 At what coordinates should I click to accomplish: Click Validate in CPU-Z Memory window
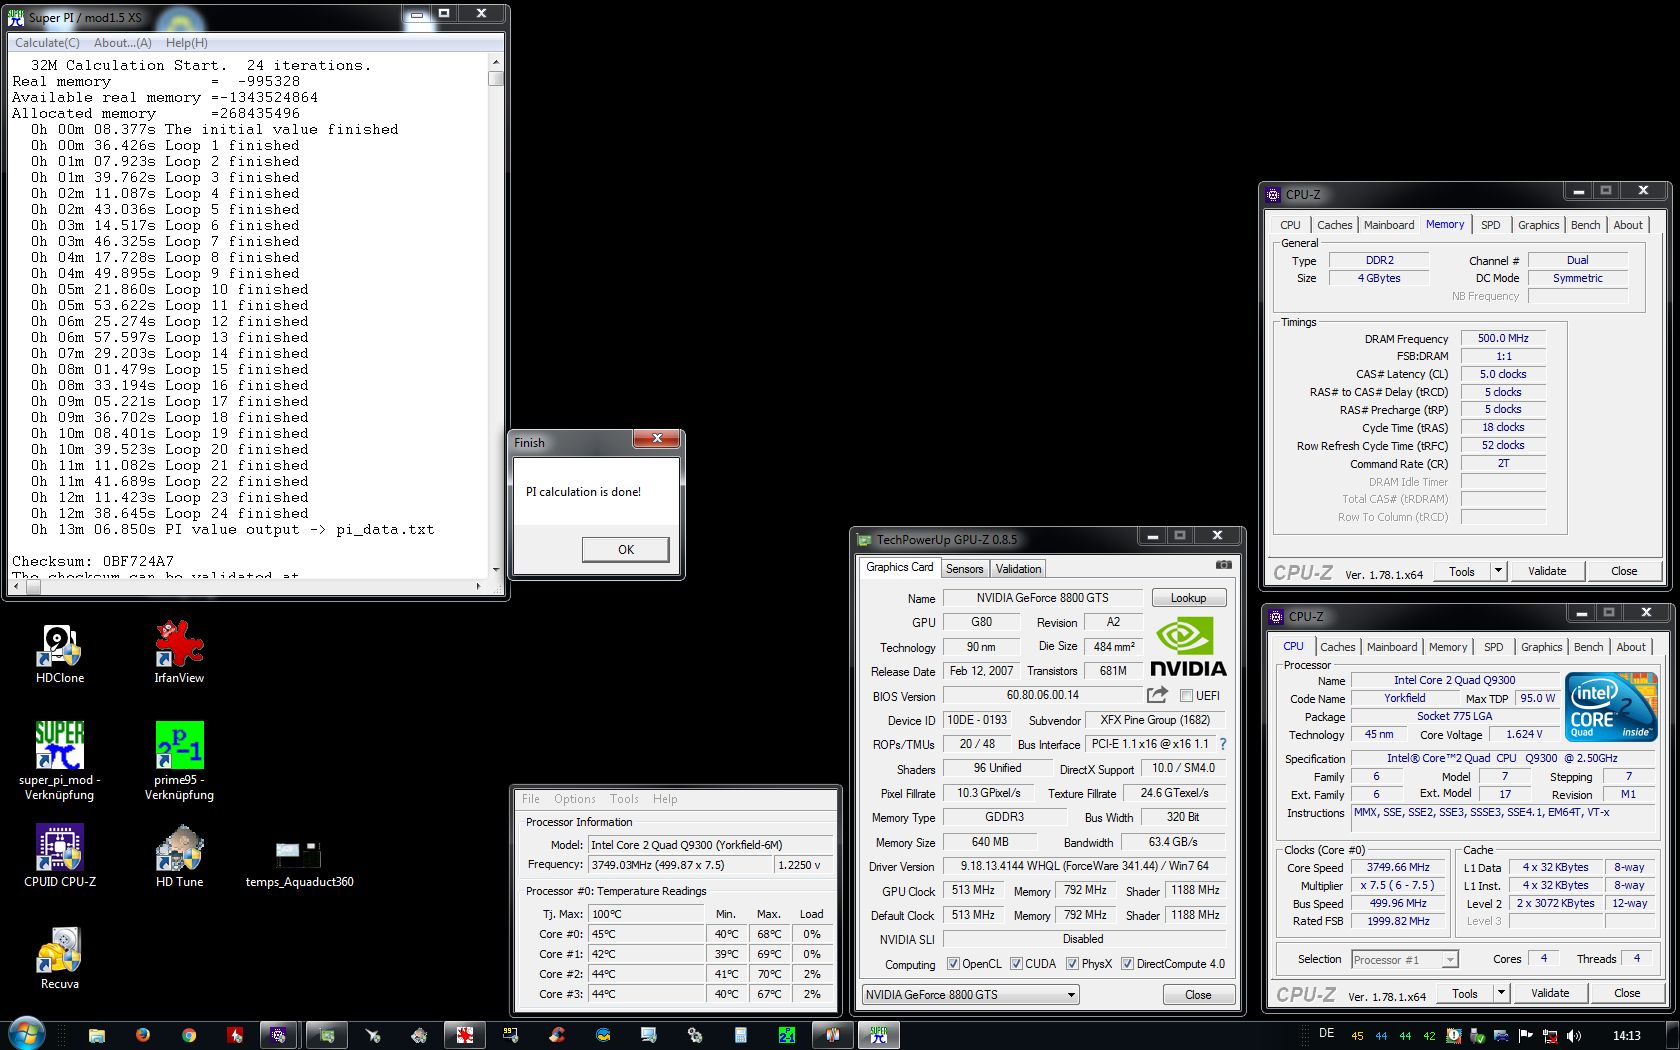coord(1546,571)
